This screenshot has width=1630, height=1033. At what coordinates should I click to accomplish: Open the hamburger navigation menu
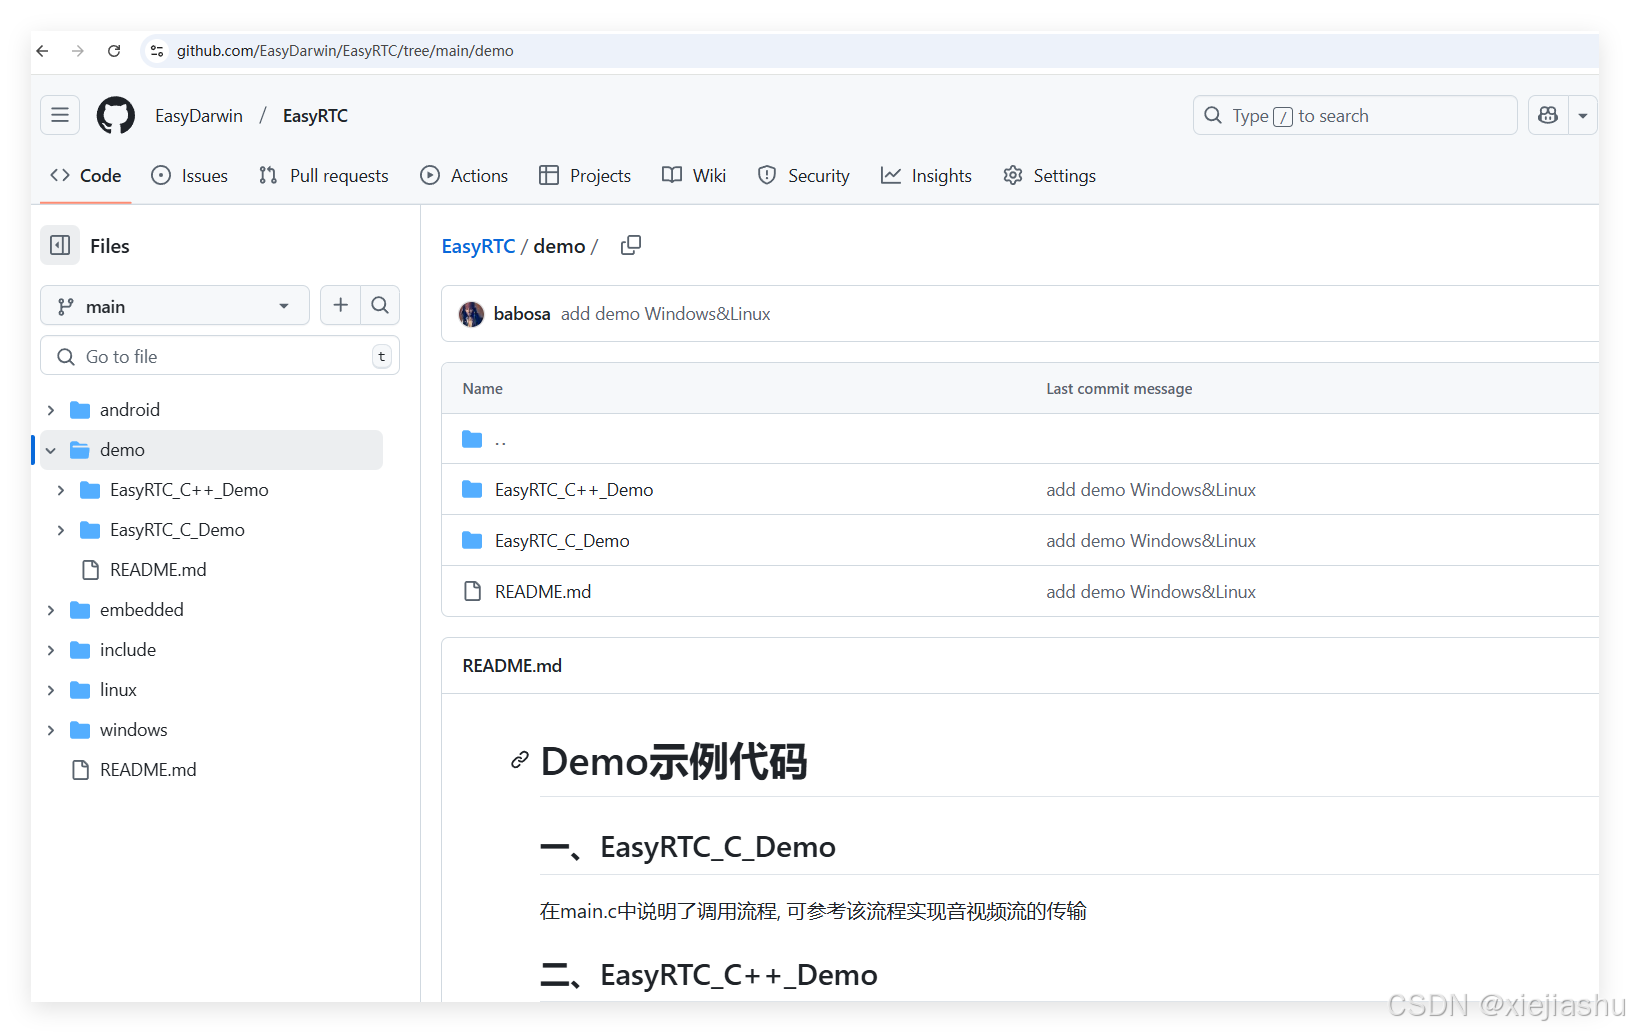click(x=60, y=115)
